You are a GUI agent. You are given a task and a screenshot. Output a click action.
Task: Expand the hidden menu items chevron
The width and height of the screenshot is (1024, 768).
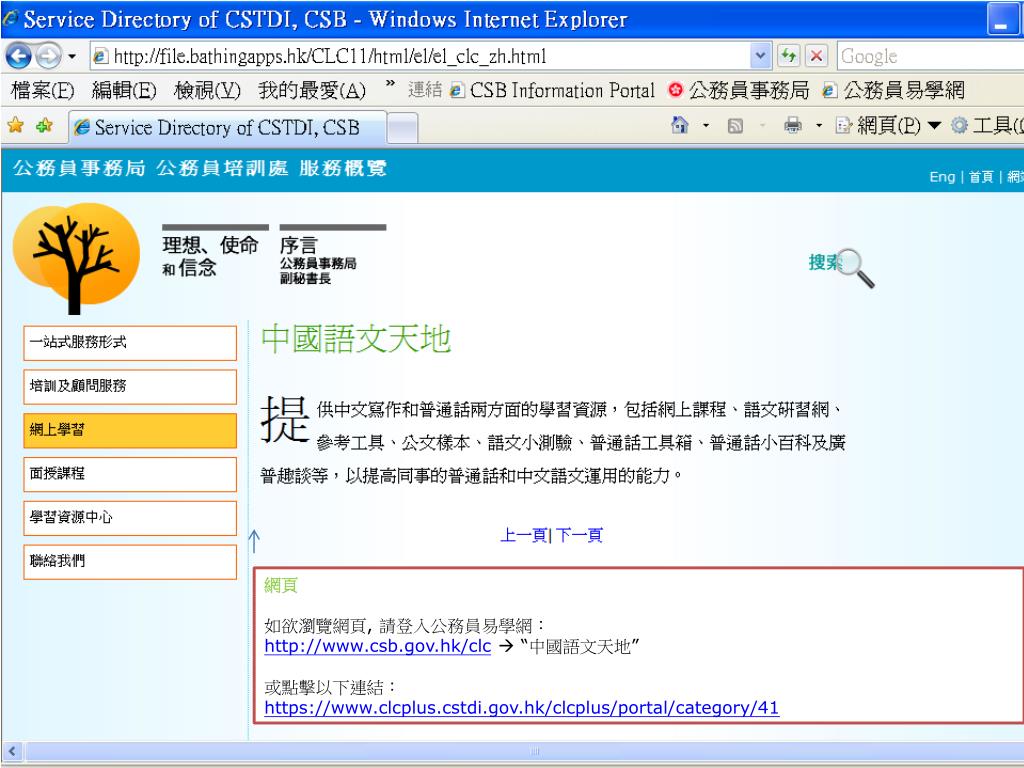coord(390,85)
